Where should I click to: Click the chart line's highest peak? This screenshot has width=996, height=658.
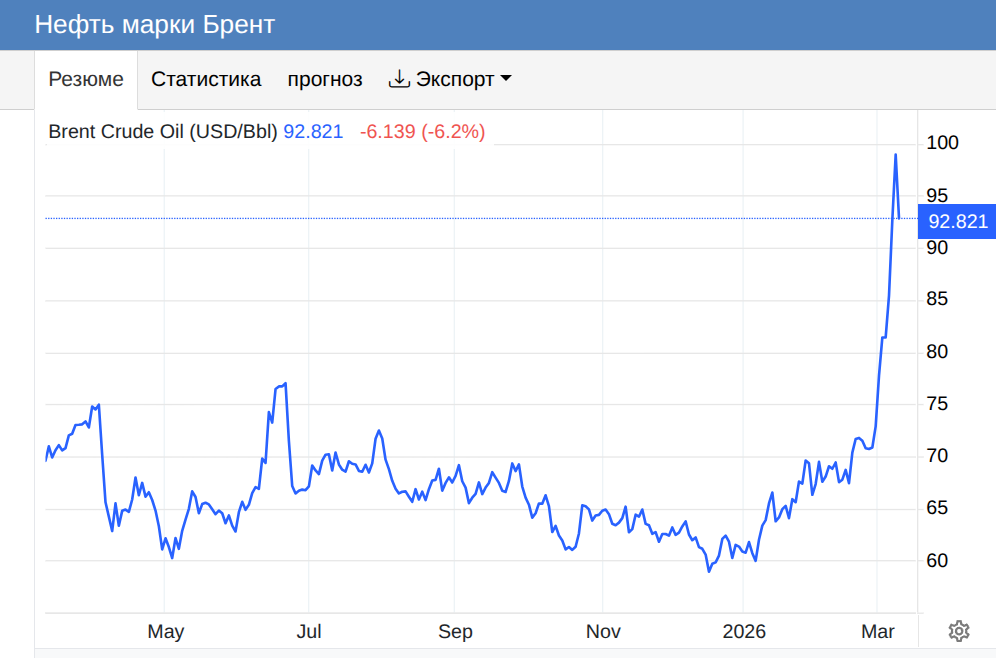895,155
